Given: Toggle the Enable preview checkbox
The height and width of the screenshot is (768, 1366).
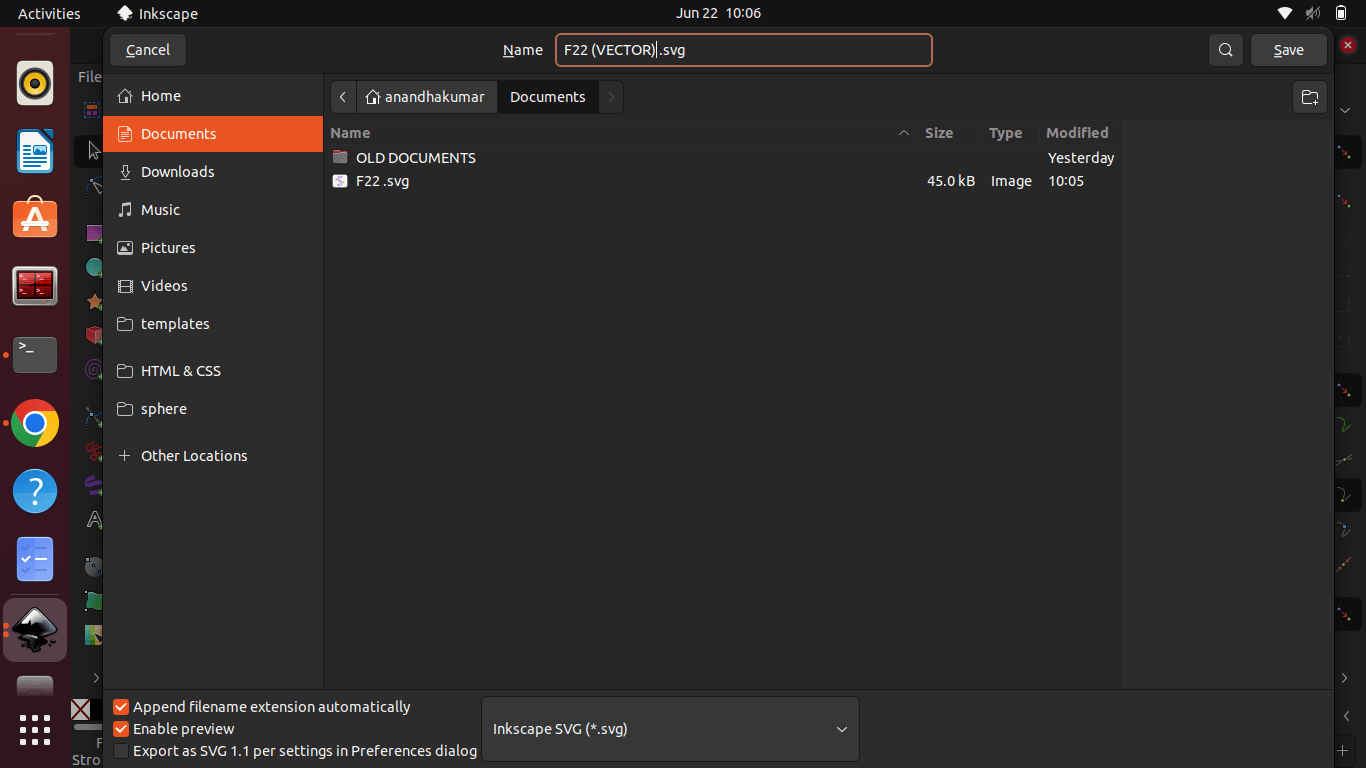Looking at the screenshot, I should [x=121, y=729].
